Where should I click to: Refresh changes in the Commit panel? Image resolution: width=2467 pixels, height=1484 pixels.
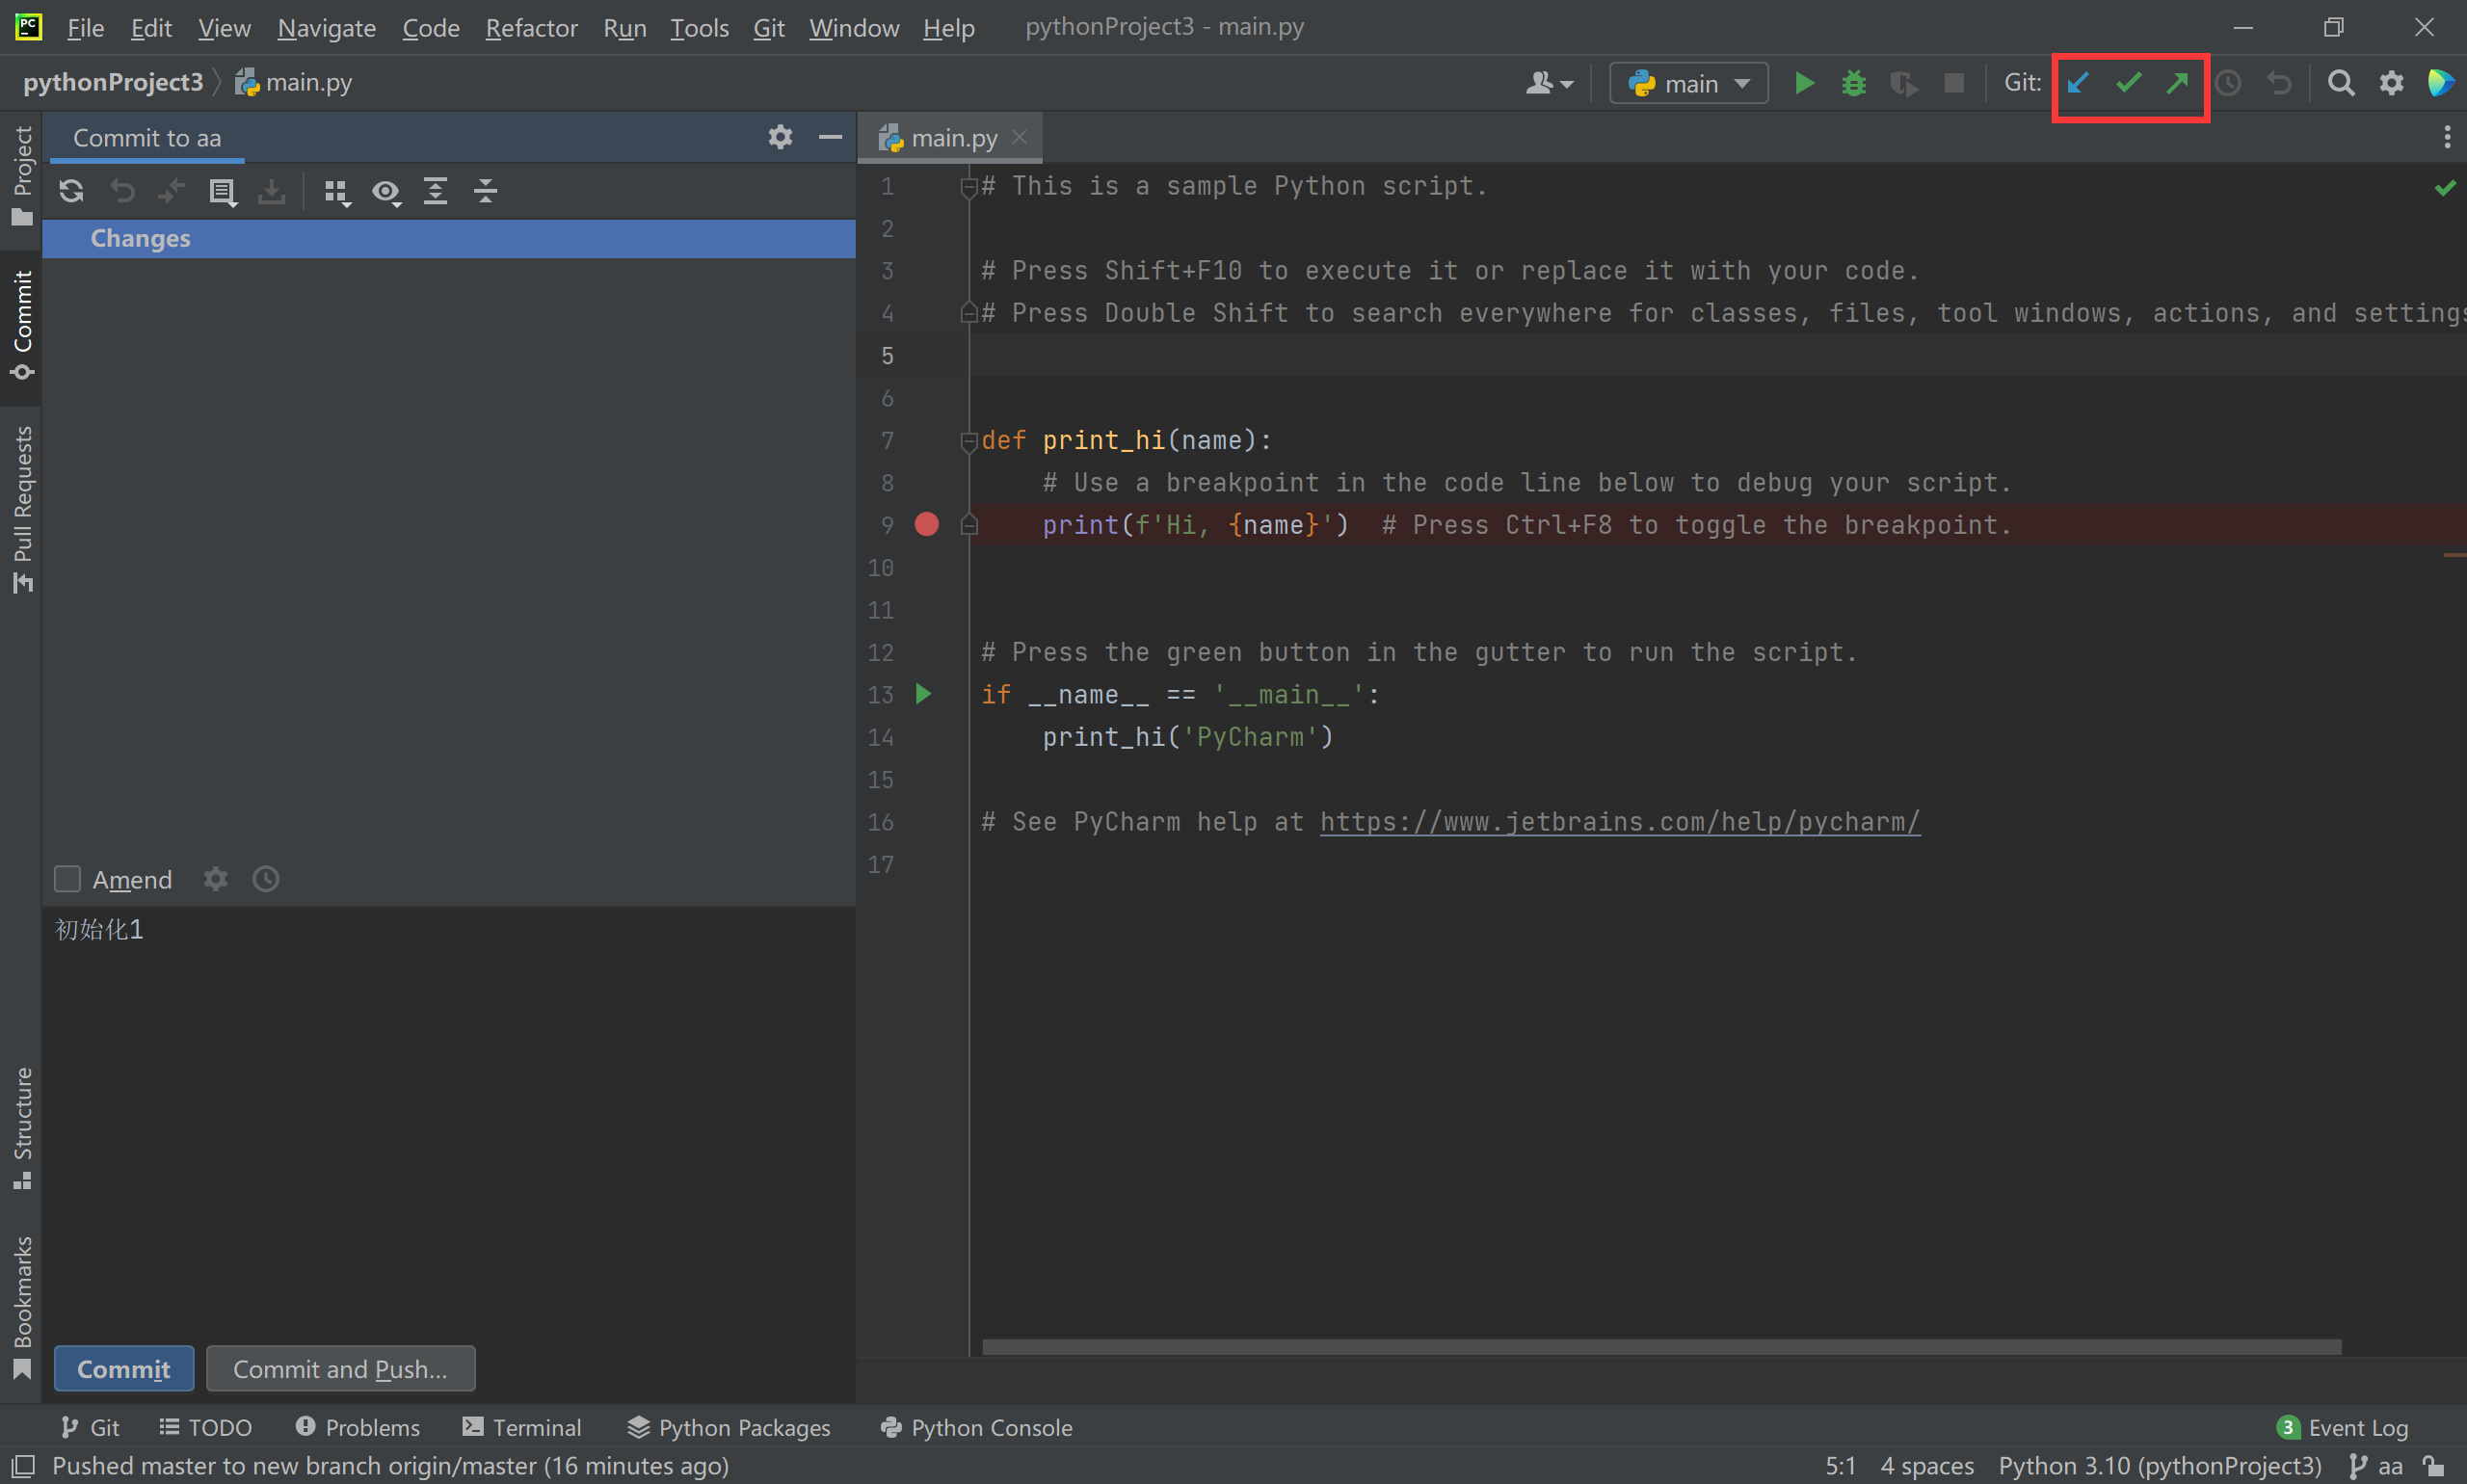click(x=71, y=191)
